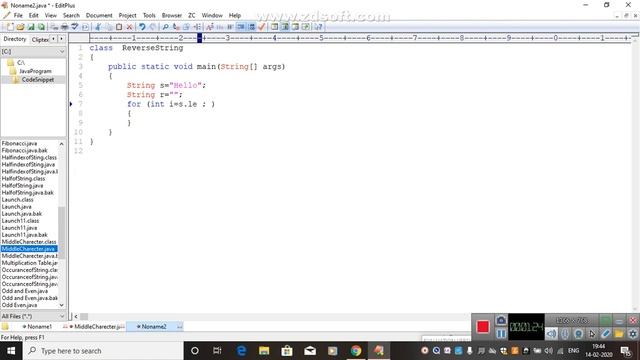Open the Window menu
The height and width of the screenshot is (360, 640).
[212, 15]
